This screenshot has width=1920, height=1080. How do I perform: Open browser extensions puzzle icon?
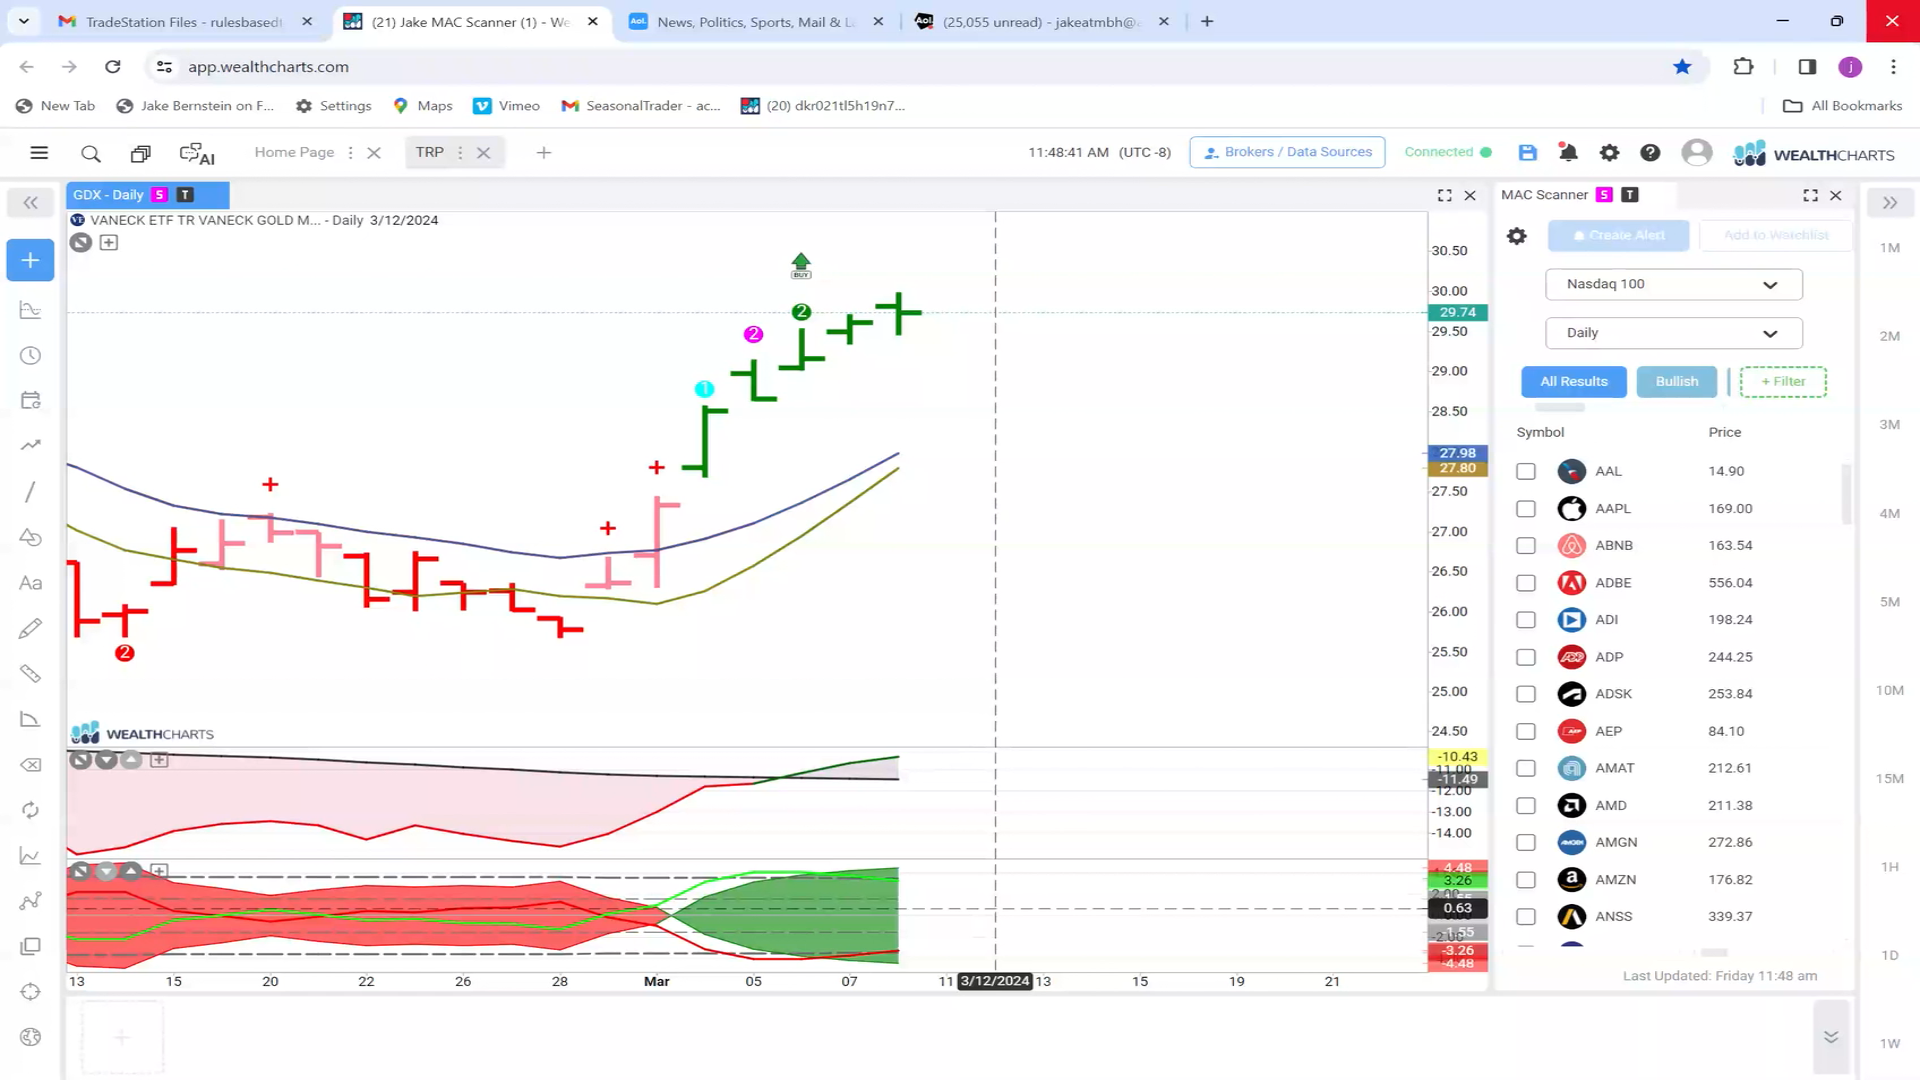click(1743, 66)
